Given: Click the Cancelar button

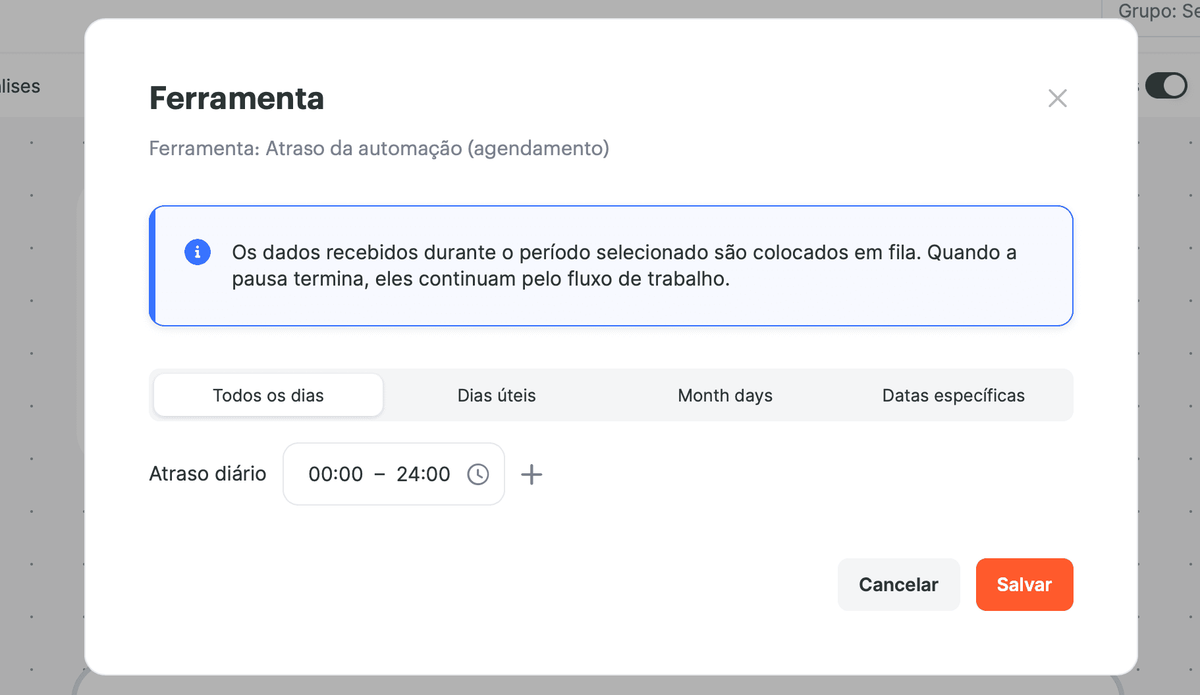Looking at the screenshot, I should coord(898,584).
